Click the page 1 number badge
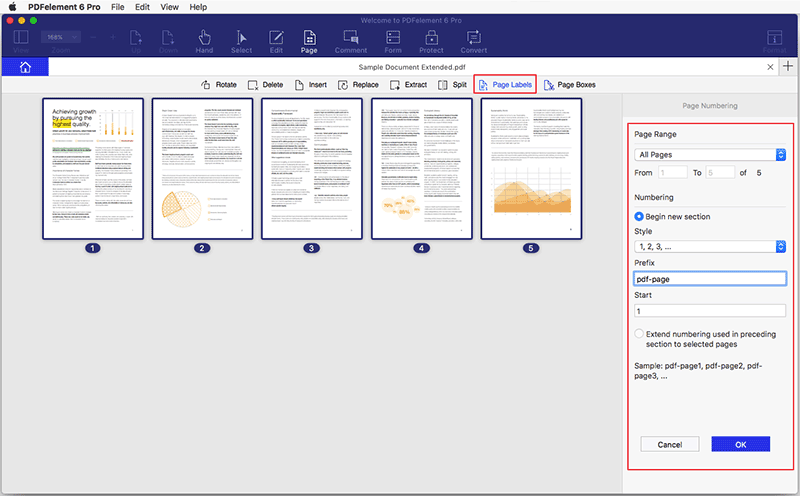The width and height of the screenshot is (800, 496). (x=92, y=248)
